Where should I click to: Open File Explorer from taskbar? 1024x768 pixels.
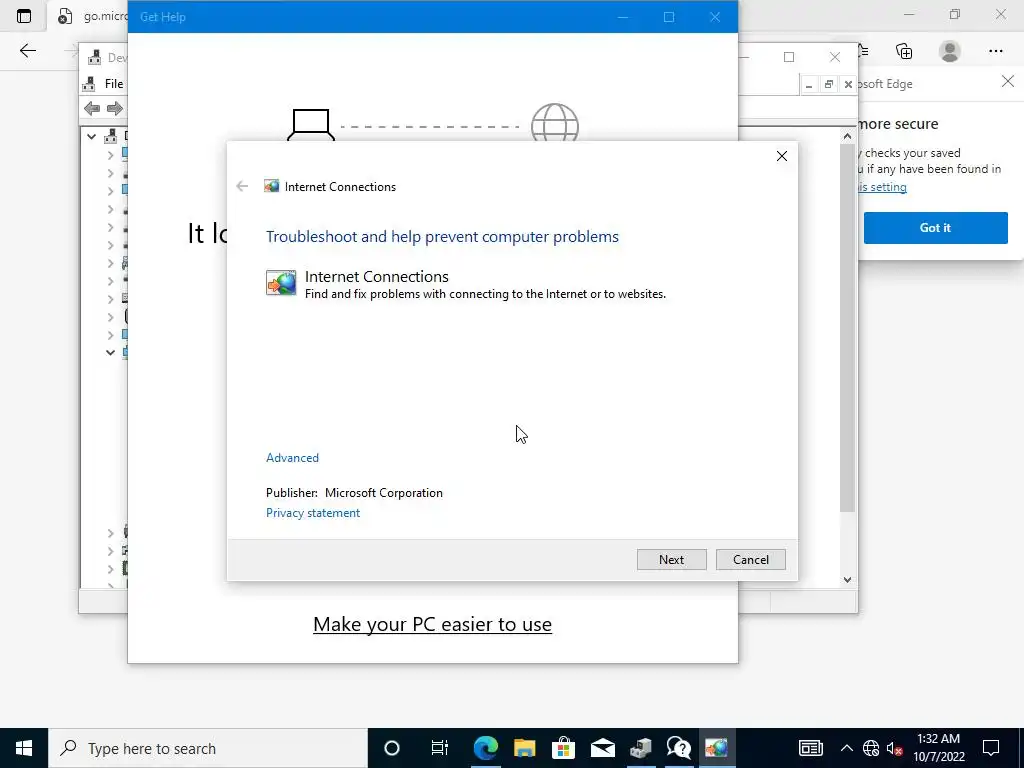pyautogui.click(x=524, y=748)
